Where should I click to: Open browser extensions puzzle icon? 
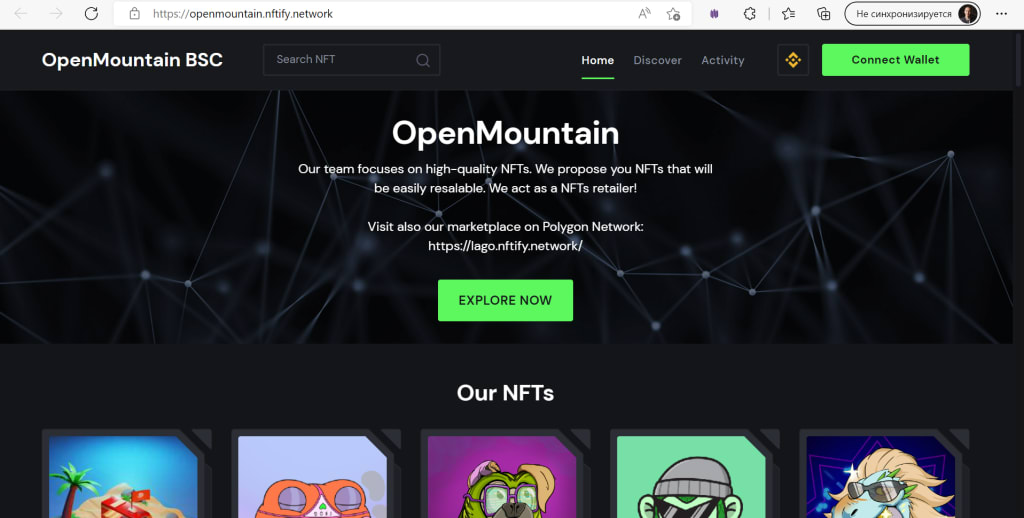point(750,14)
